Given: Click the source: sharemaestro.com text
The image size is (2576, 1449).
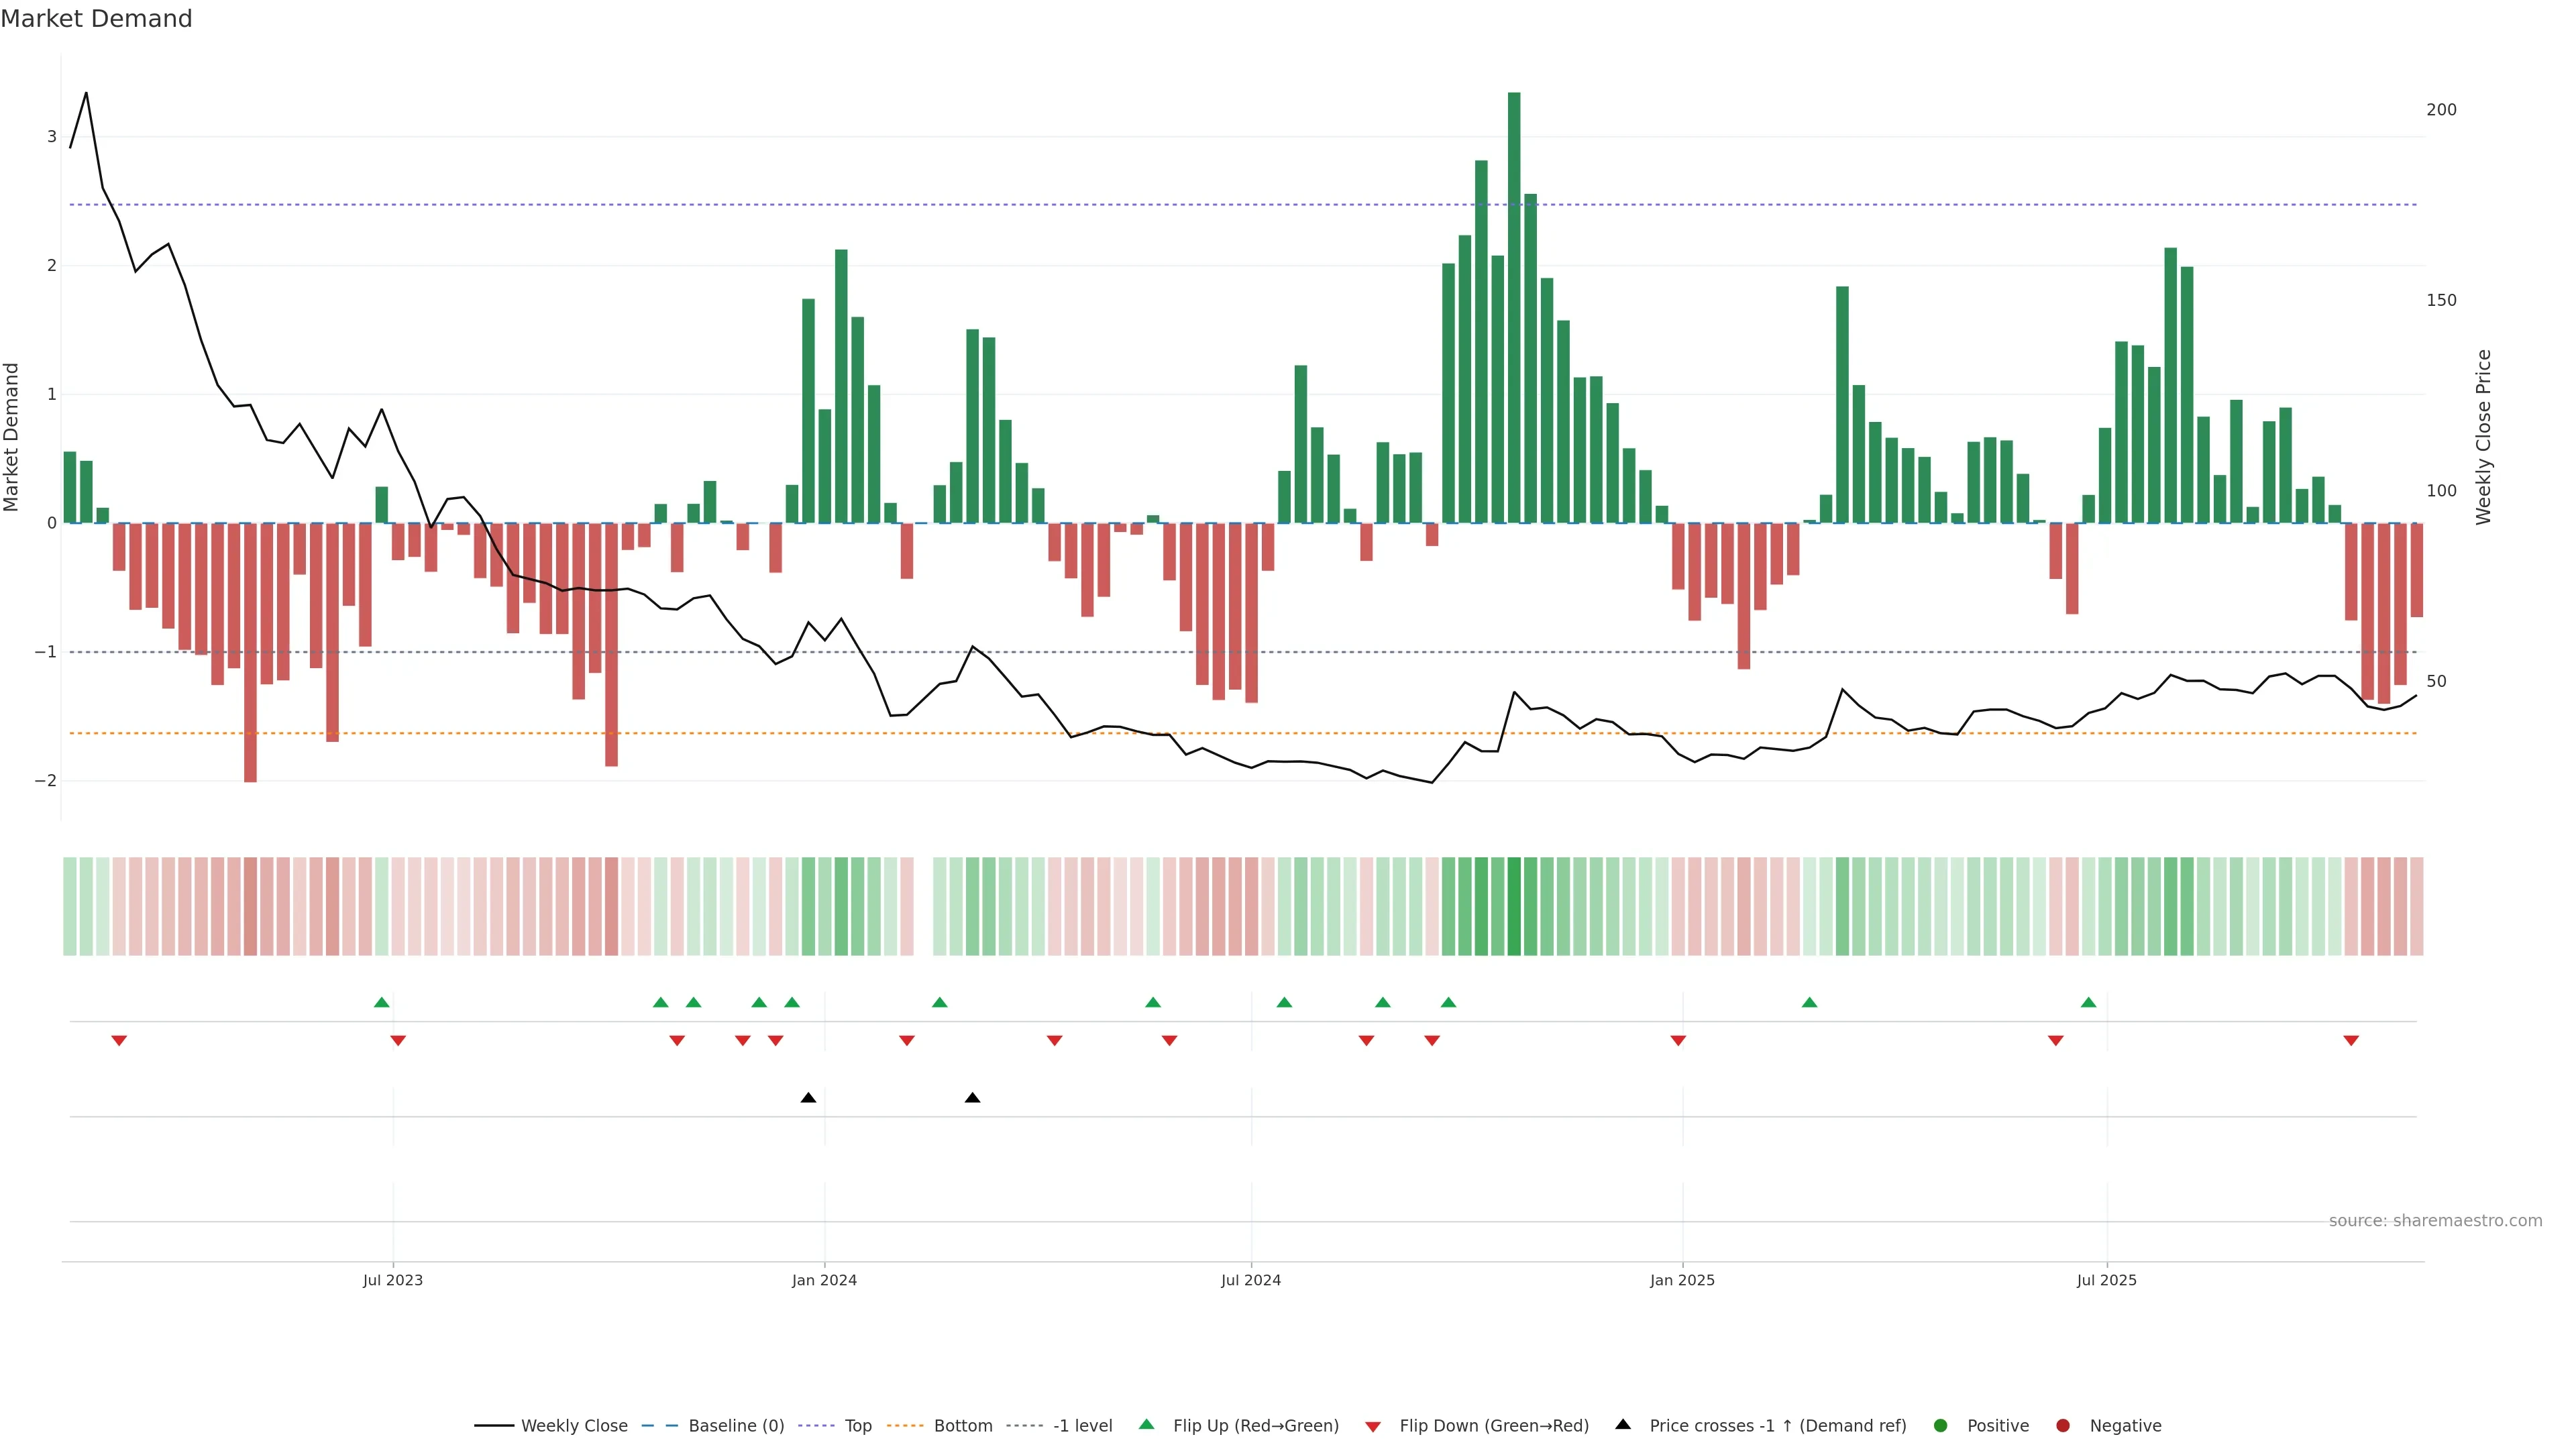Looking at the screenshot, I should click(2435, 1220).
